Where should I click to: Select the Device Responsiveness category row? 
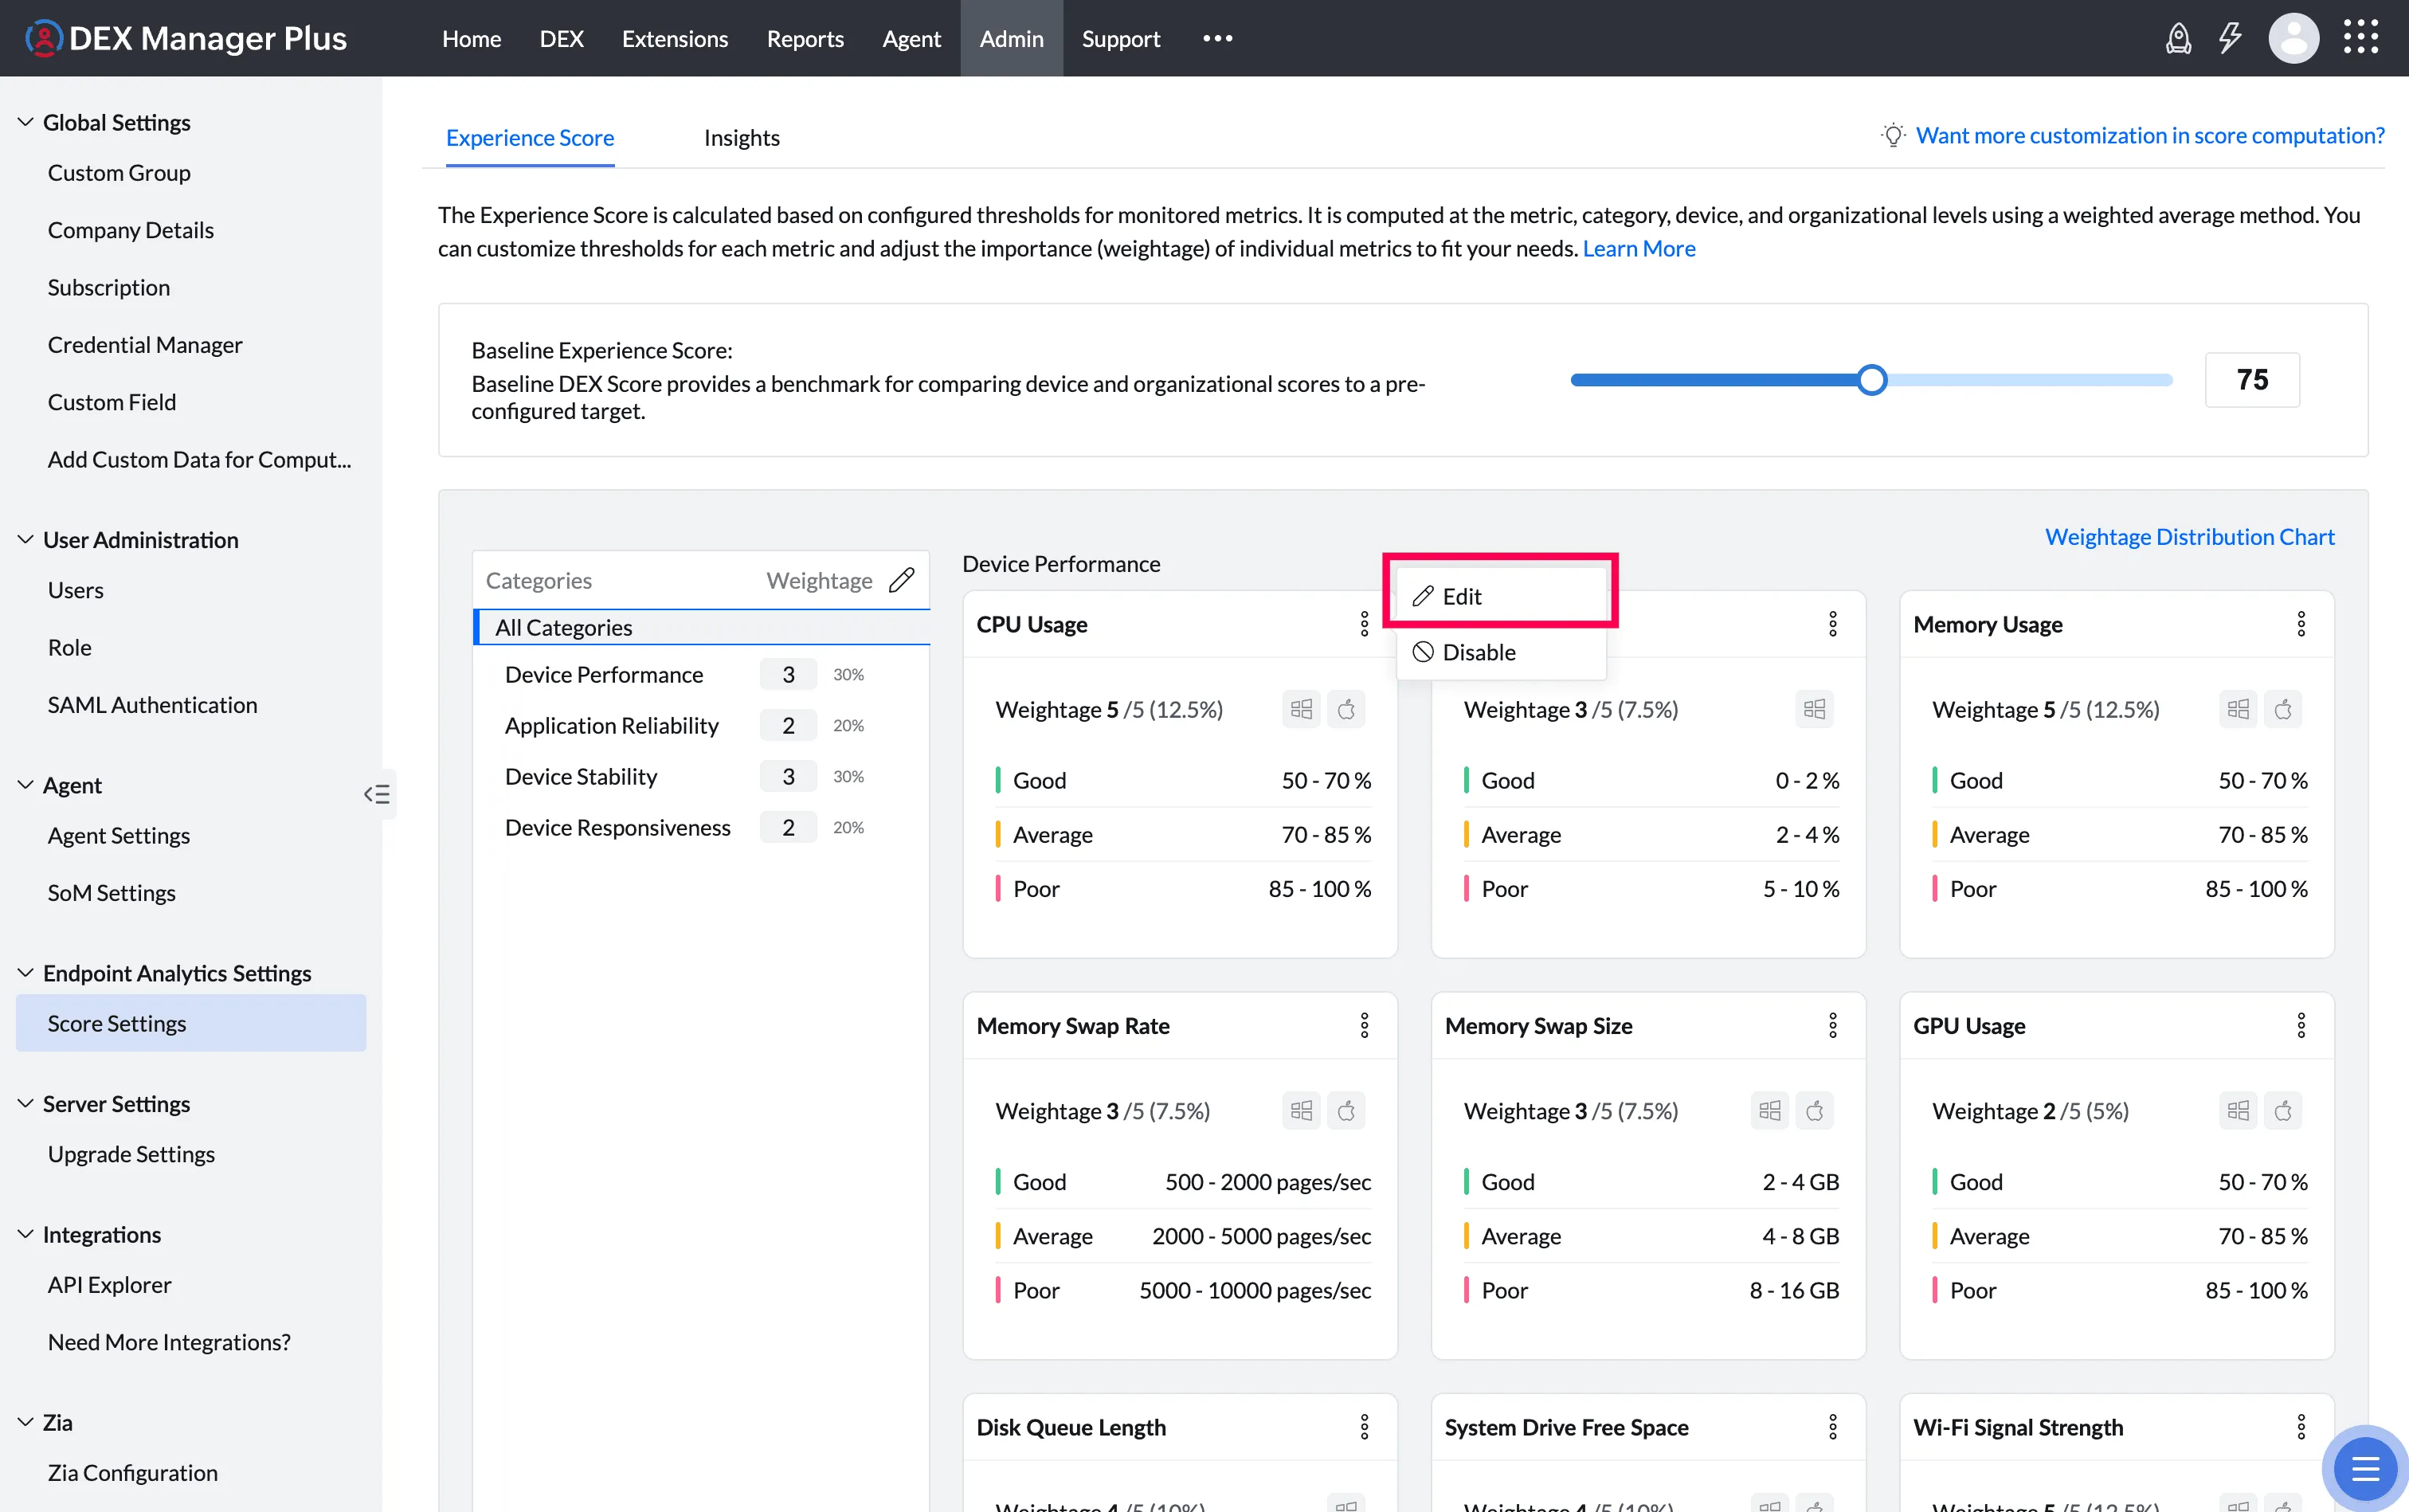coord(701,828)
